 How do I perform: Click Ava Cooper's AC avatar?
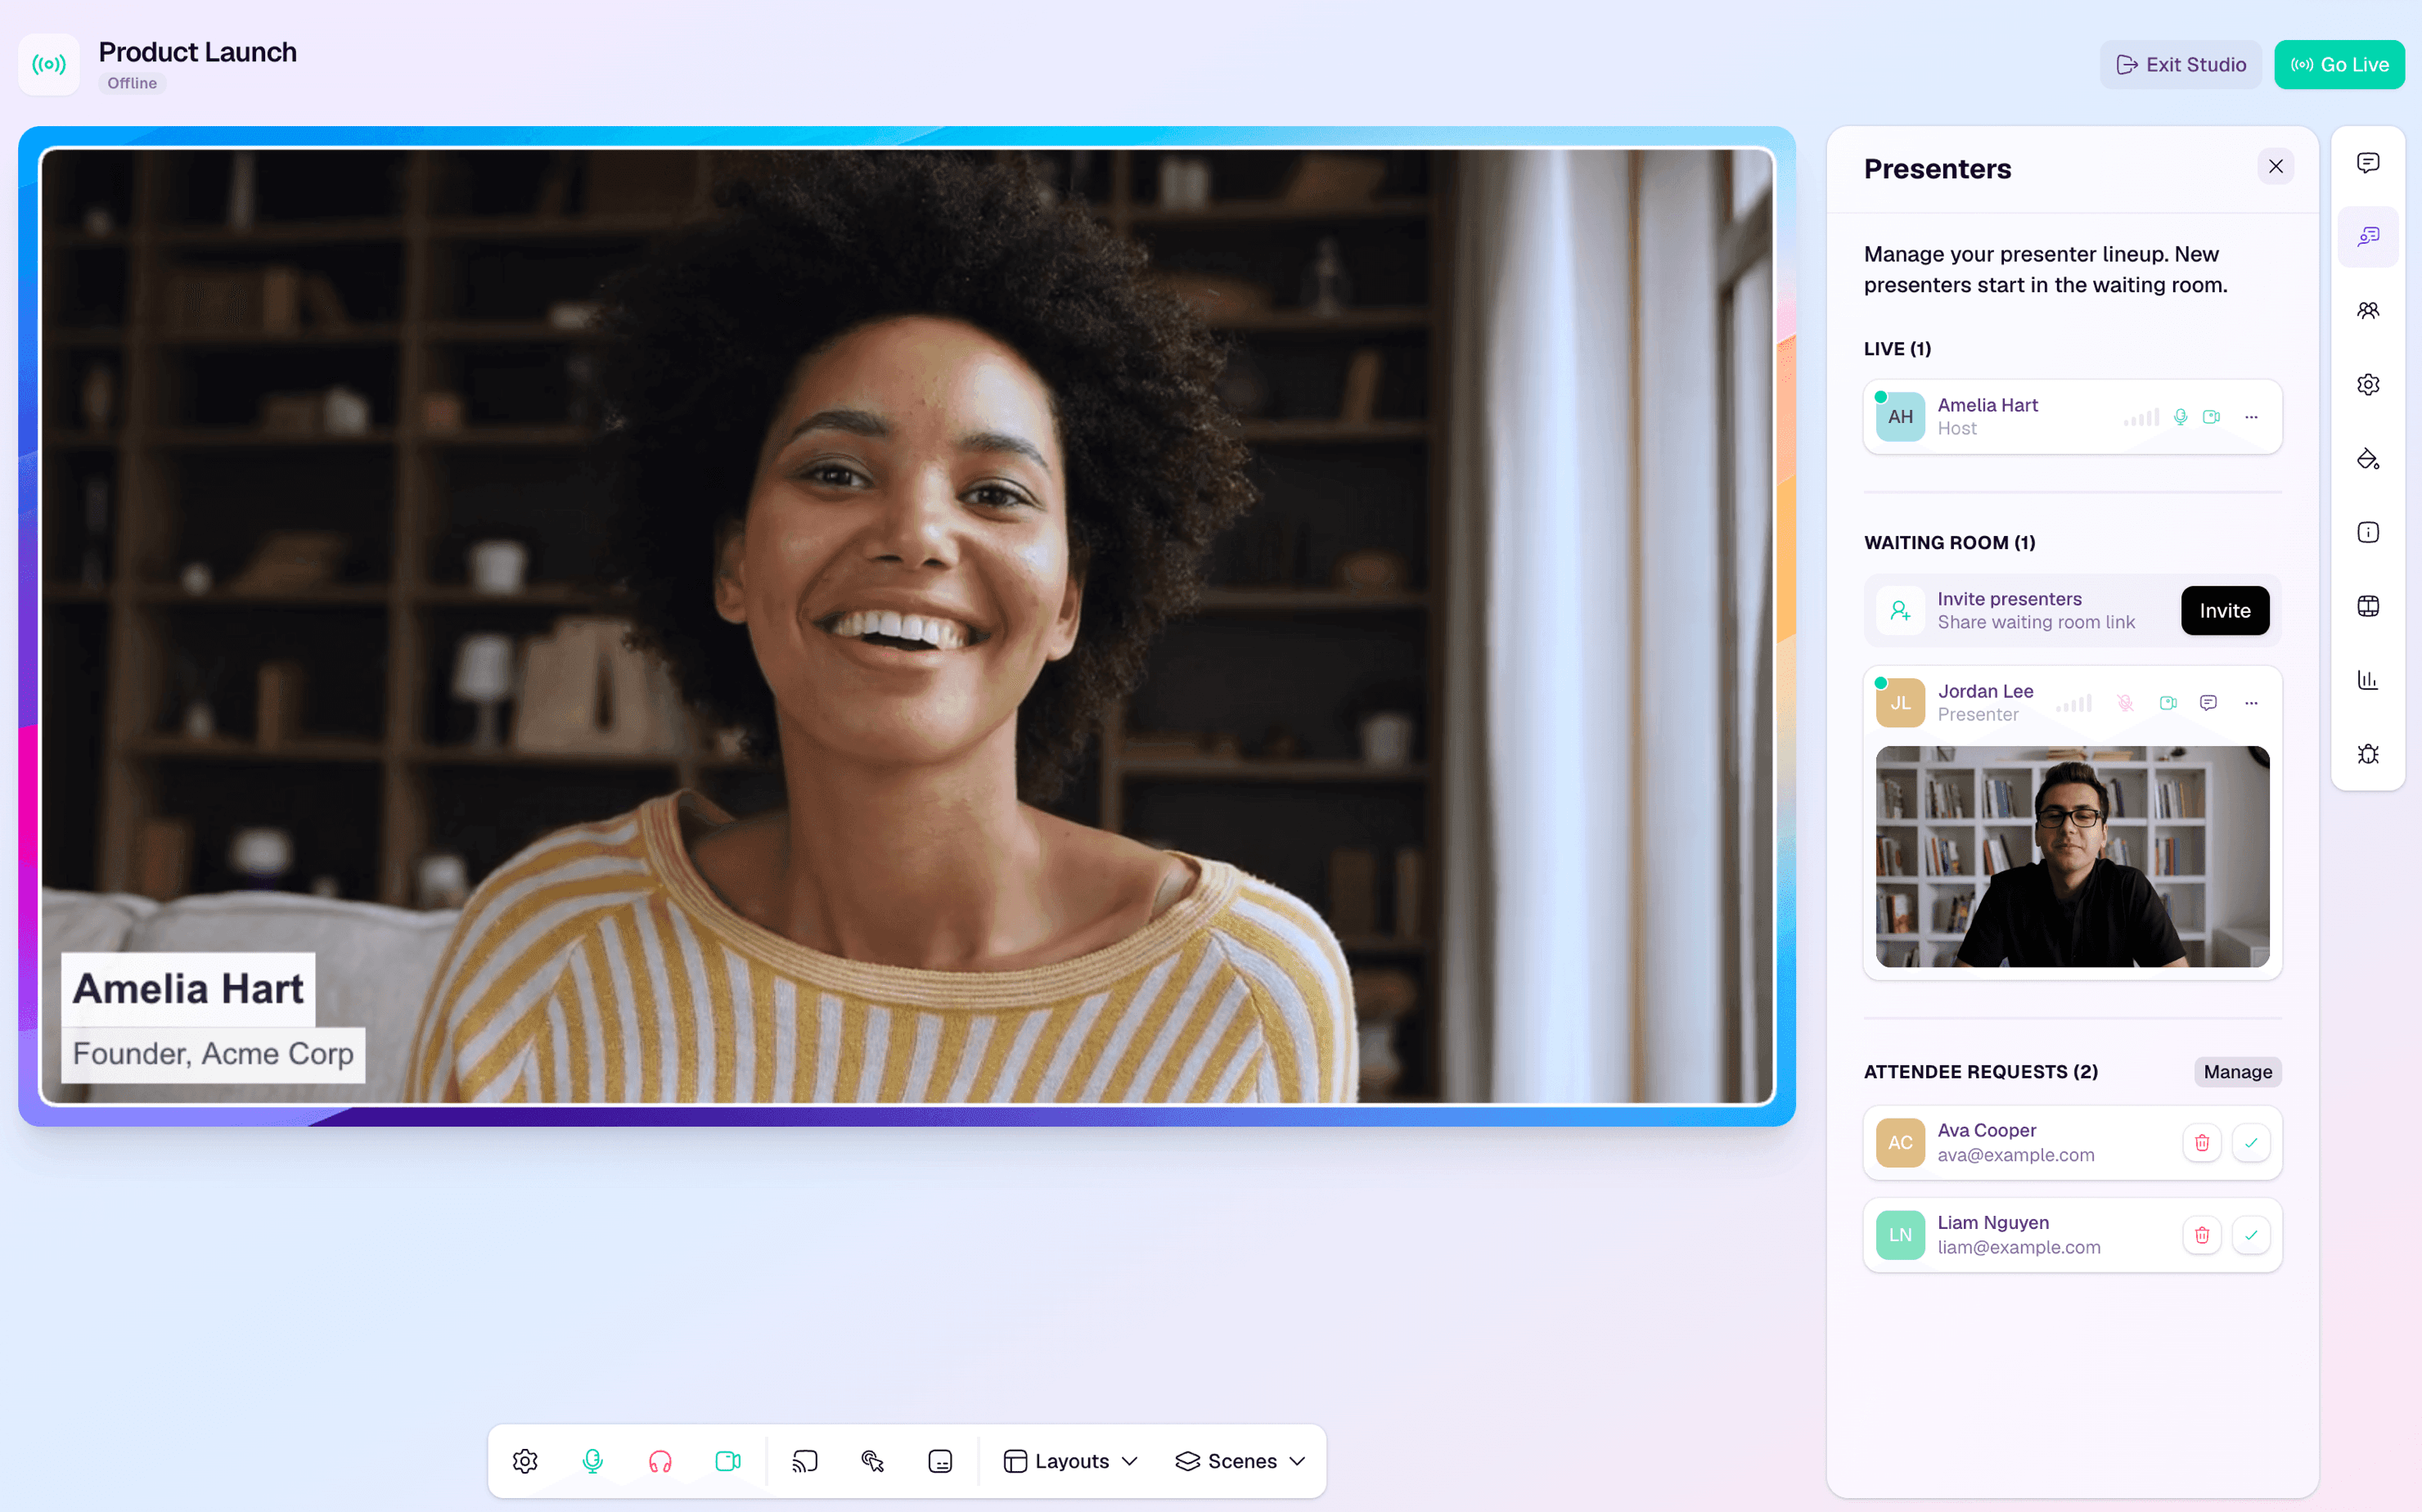(x=1900, y=1143)
